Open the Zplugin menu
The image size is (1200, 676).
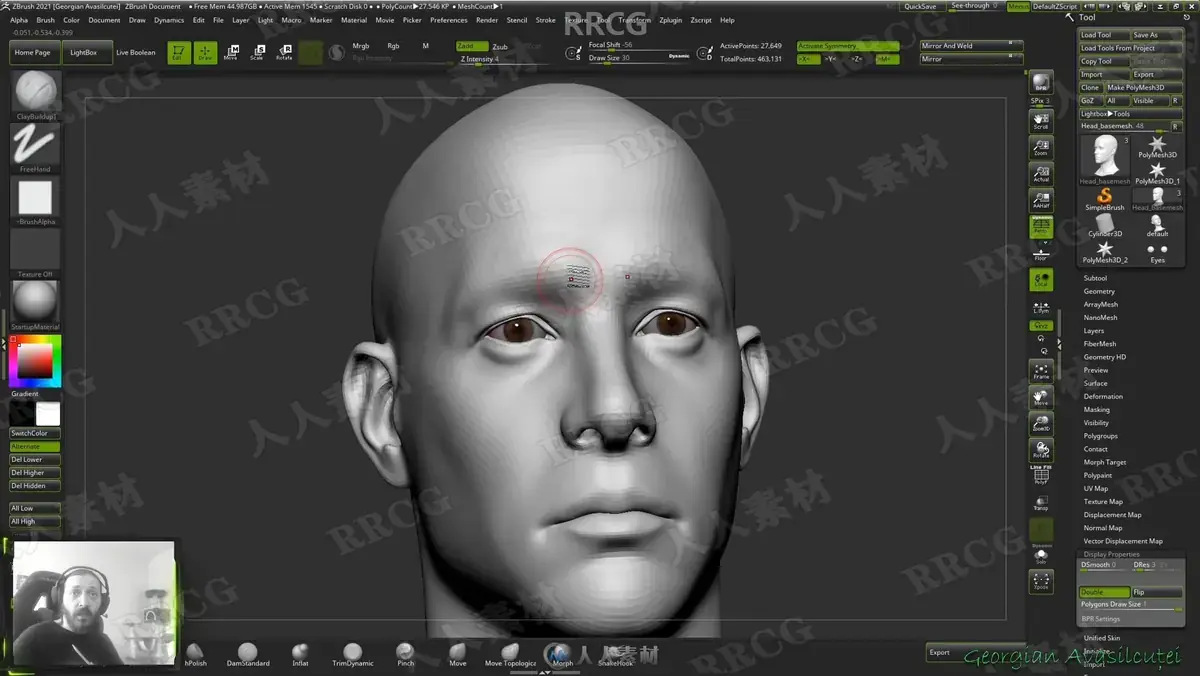pos(671,20)
